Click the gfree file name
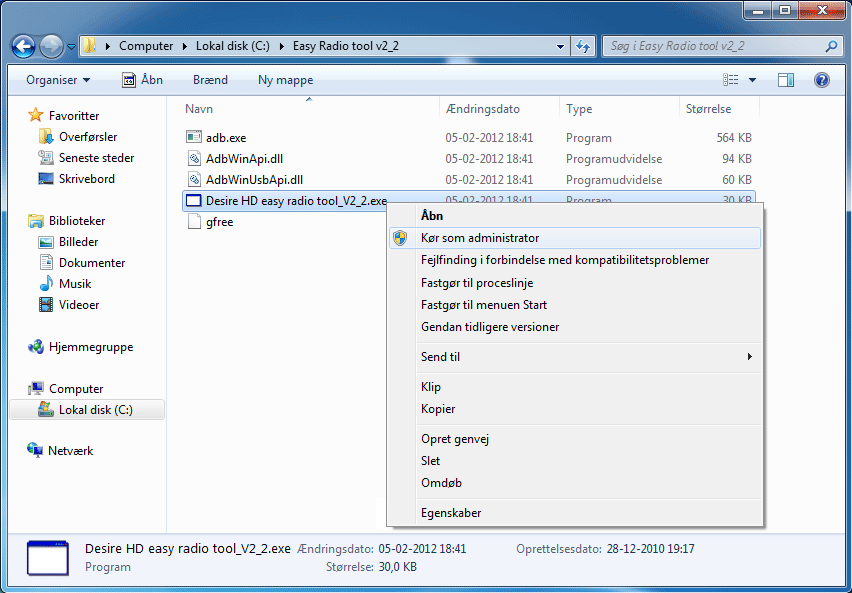Screen dimensions: 852x593 220,222
